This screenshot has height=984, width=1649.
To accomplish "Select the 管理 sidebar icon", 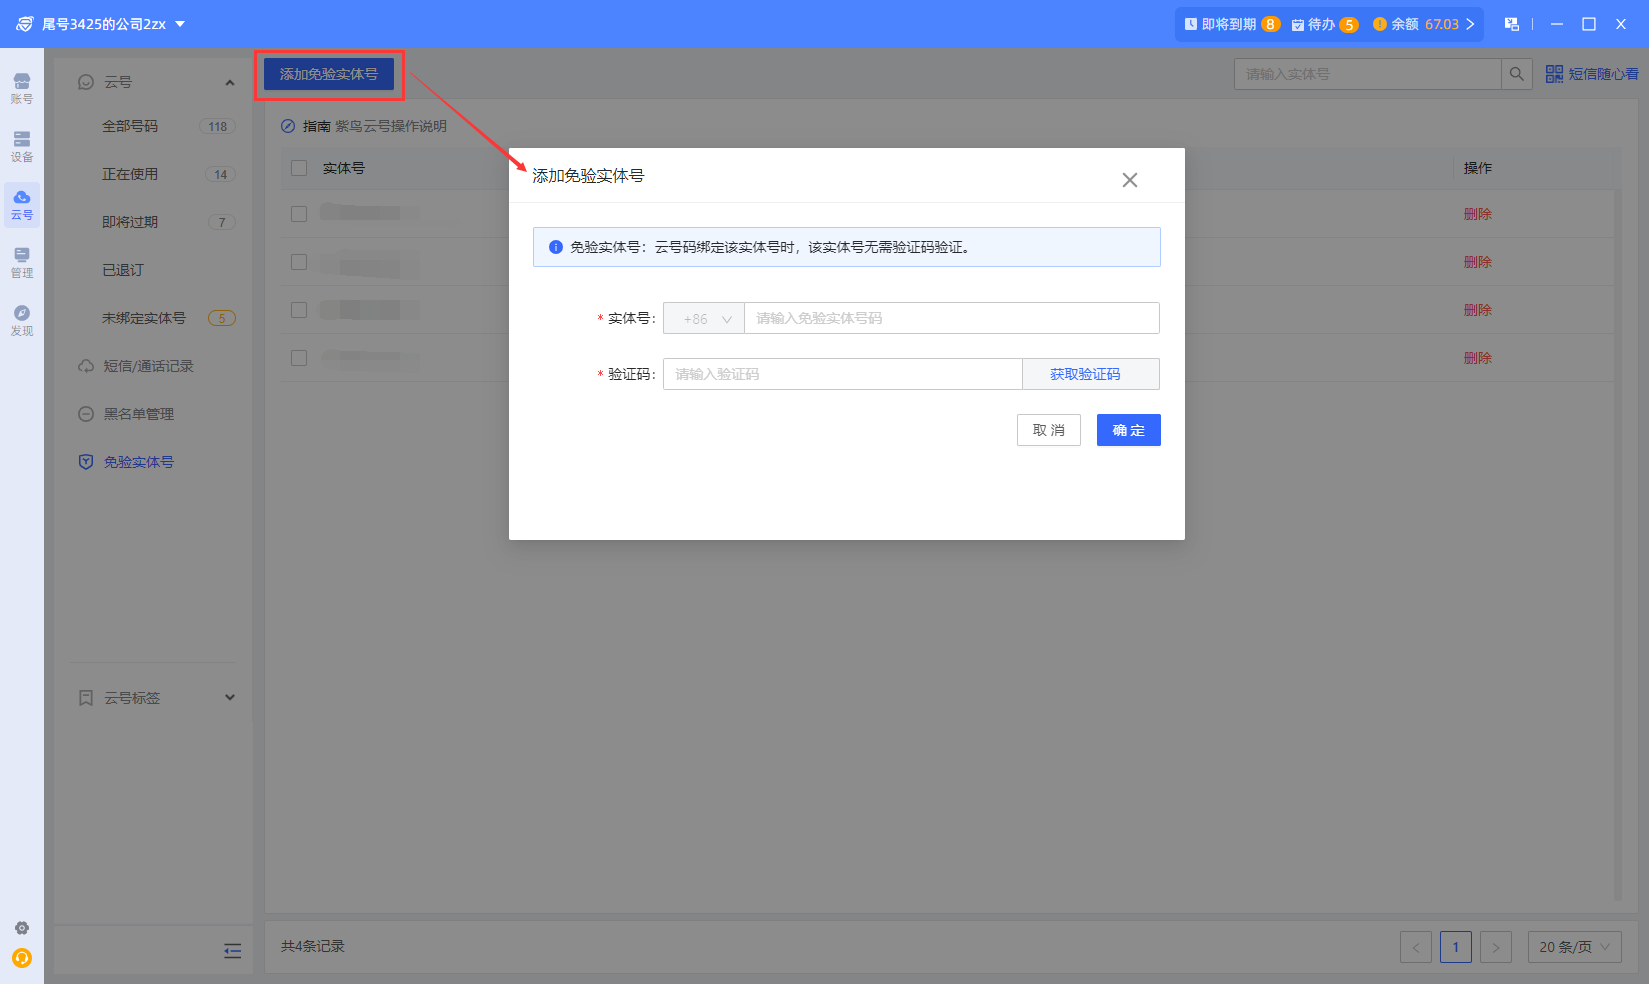I will click(21, 262).
